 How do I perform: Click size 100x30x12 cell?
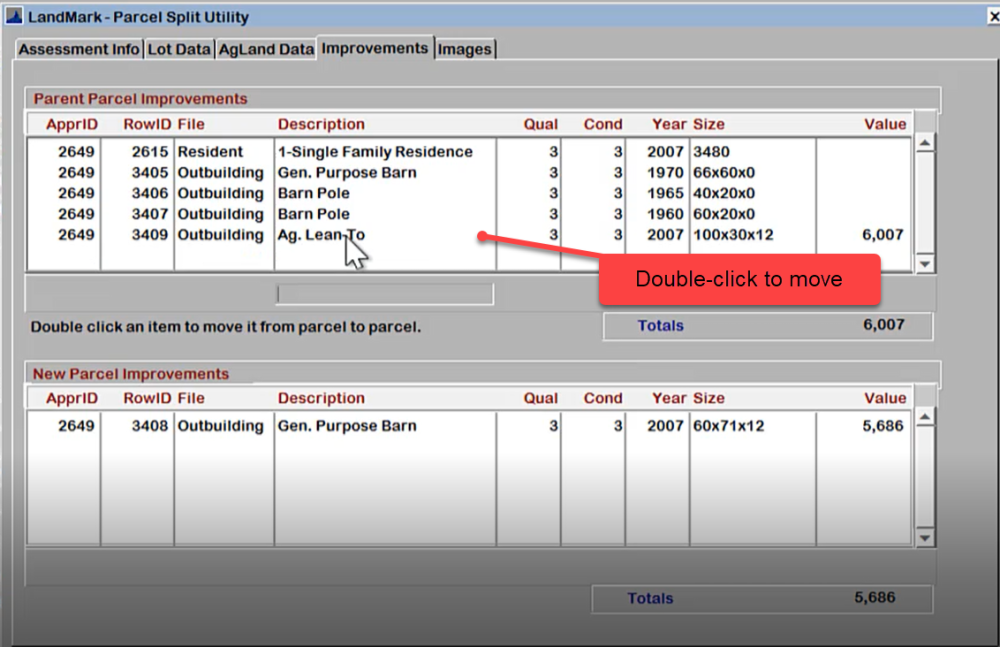(x=733, y=234)
